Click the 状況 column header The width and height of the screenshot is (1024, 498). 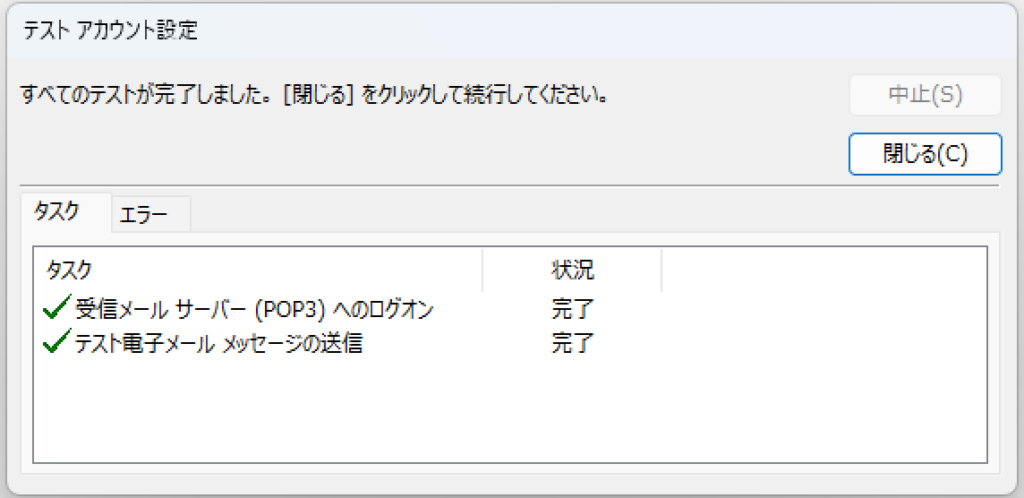click(572, 270)
